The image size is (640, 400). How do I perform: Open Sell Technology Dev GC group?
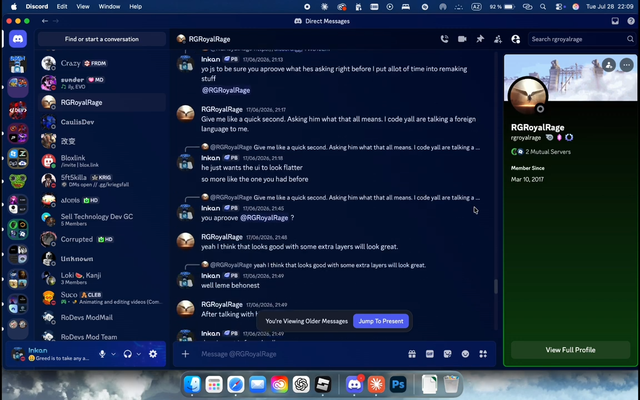pos(102,220)
